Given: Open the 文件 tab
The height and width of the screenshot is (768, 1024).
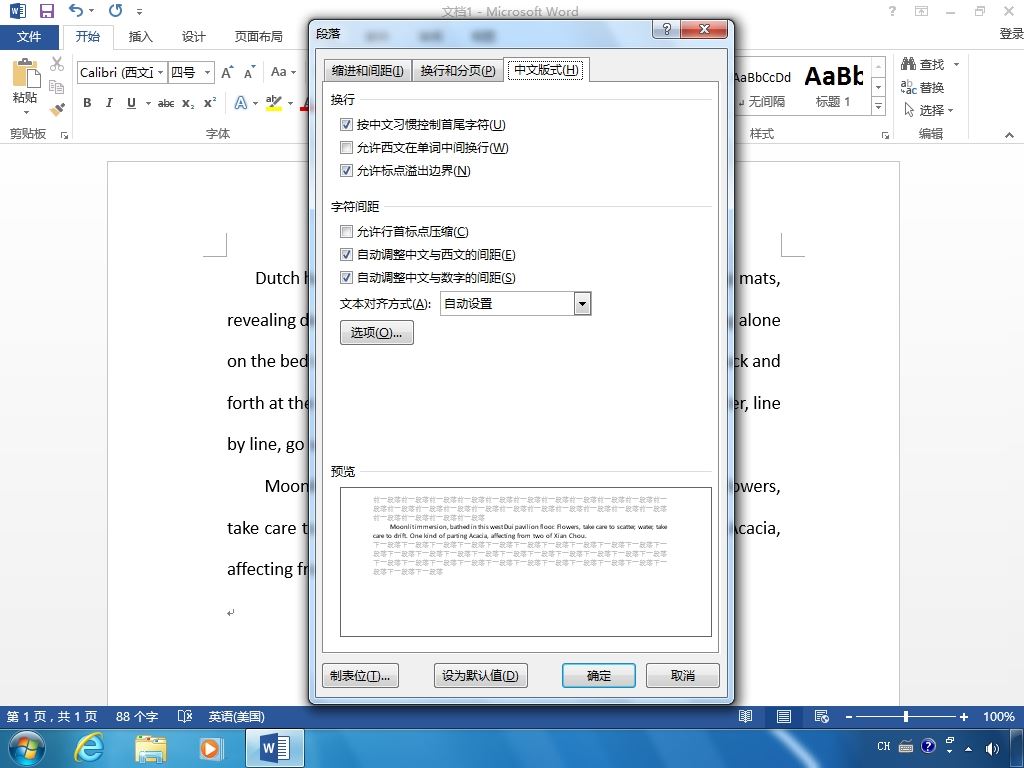Looking at the screenshot, I should click(29, 37).
